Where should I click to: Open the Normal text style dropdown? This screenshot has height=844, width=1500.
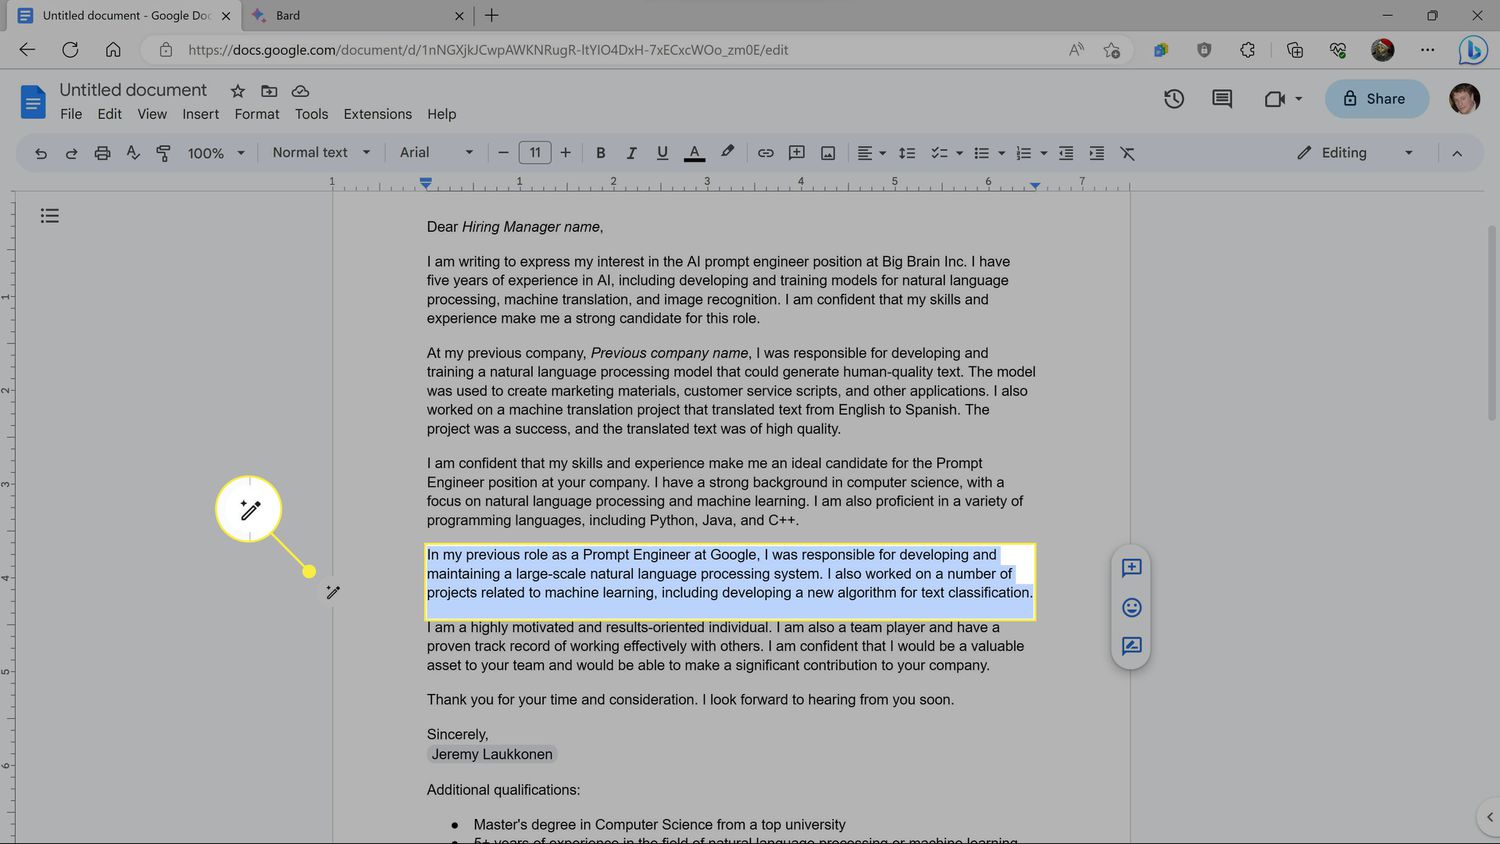tap(321, 153)
